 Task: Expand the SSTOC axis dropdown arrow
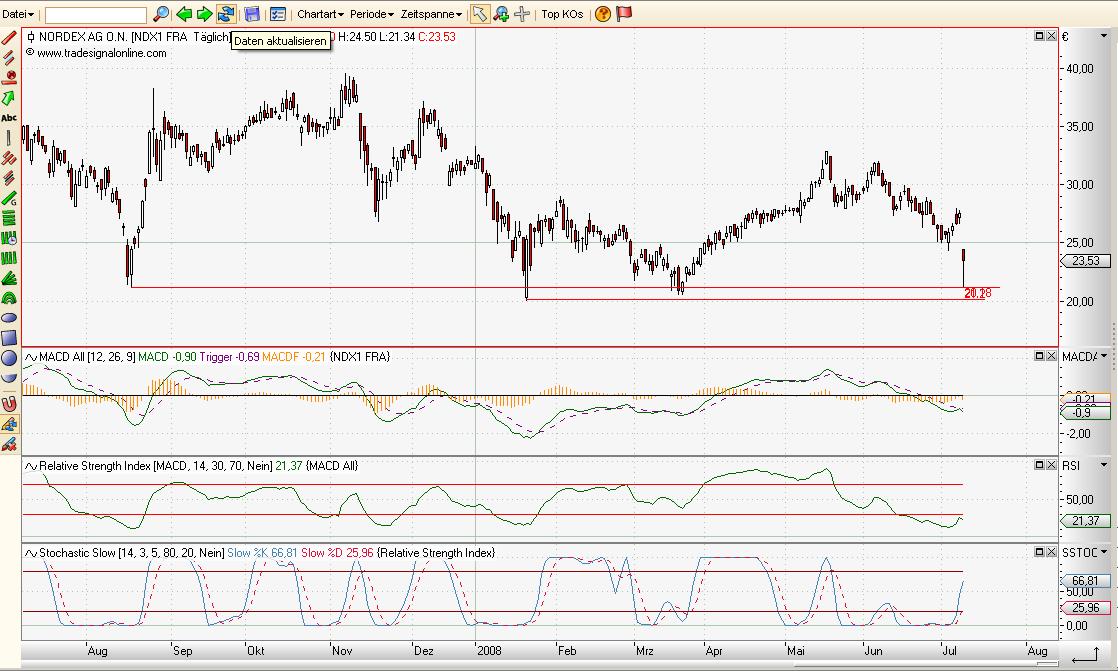[1104, 553]
